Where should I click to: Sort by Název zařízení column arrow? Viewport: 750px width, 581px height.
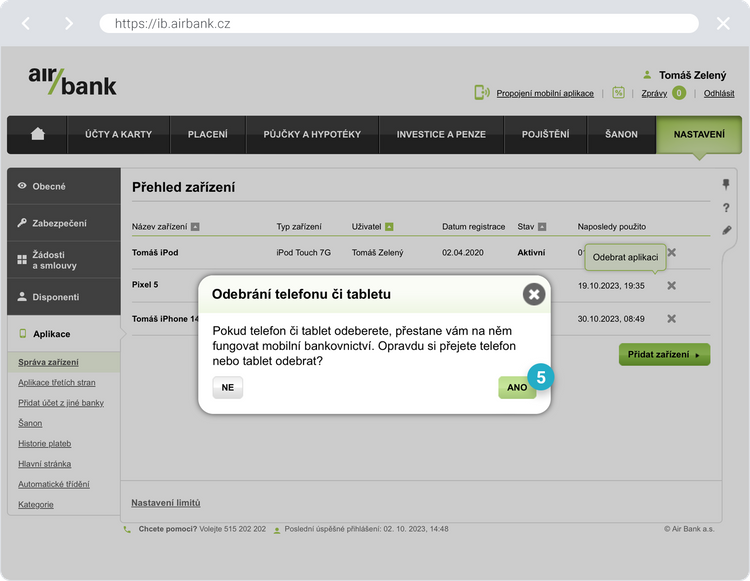195,227
